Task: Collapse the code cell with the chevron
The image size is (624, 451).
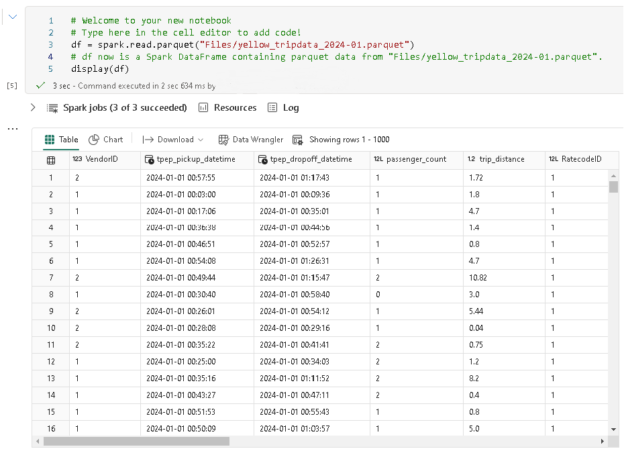Action: point(13,17)
